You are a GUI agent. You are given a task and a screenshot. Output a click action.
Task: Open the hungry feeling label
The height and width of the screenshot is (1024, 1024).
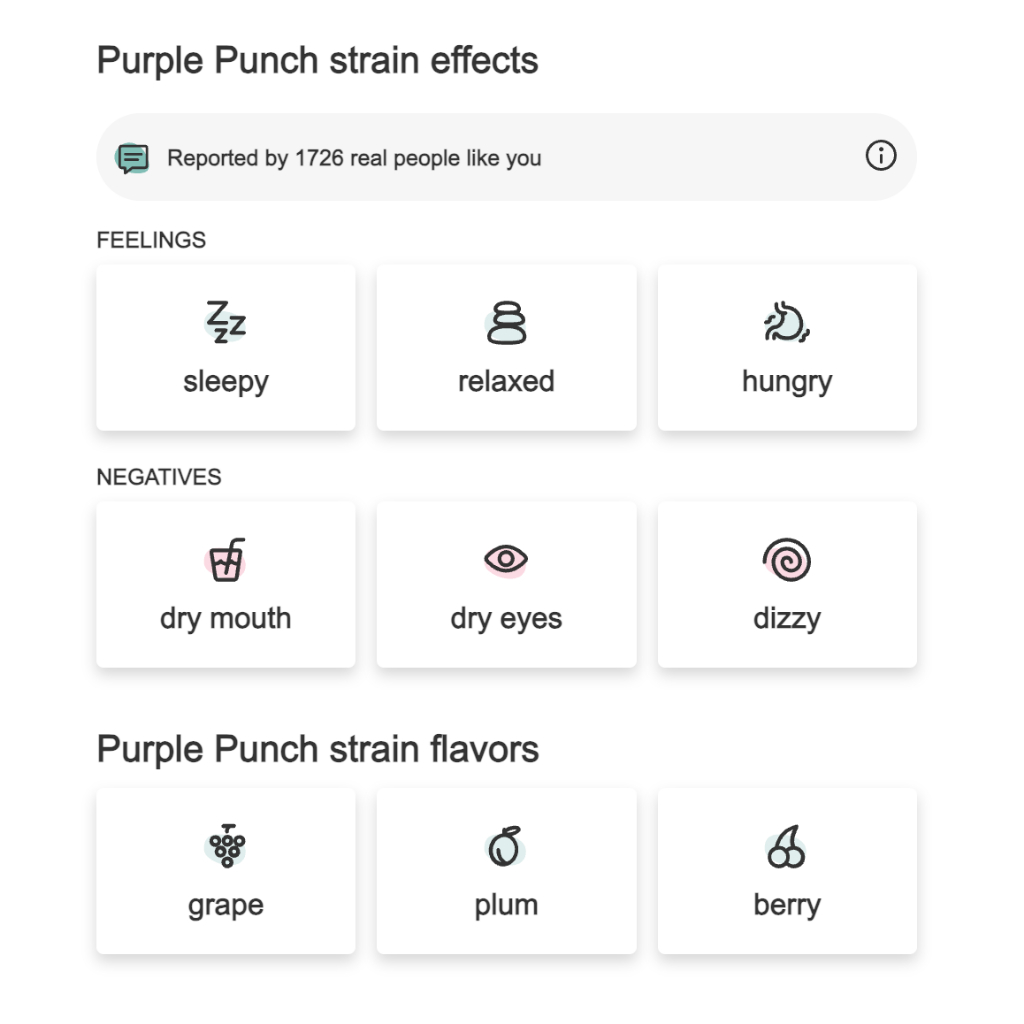(x=787, y=381)
